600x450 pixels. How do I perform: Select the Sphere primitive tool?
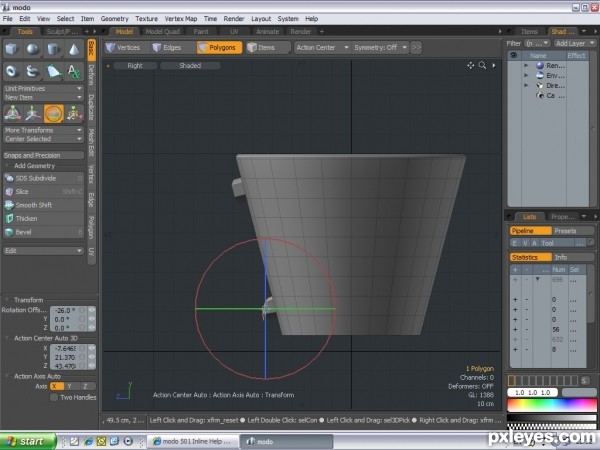tap(33, 49)
